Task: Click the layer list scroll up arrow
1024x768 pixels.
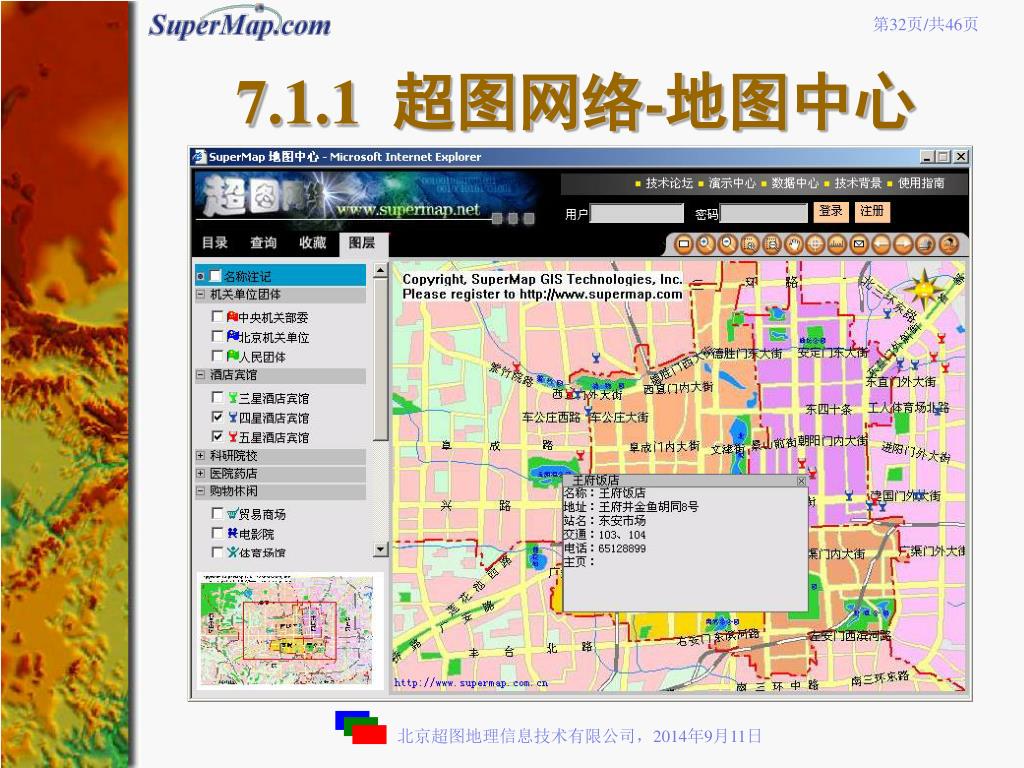Action: click(381, 270)
